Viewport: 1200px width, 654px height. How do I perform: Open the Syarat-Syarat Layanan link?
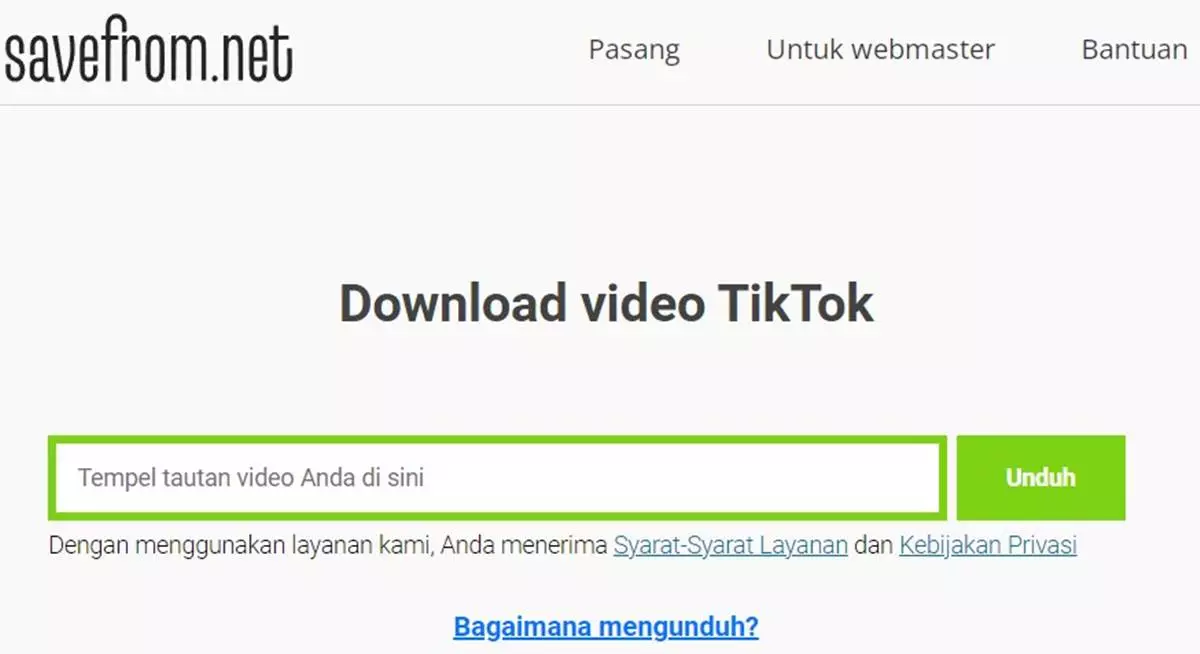pos(731,546)
